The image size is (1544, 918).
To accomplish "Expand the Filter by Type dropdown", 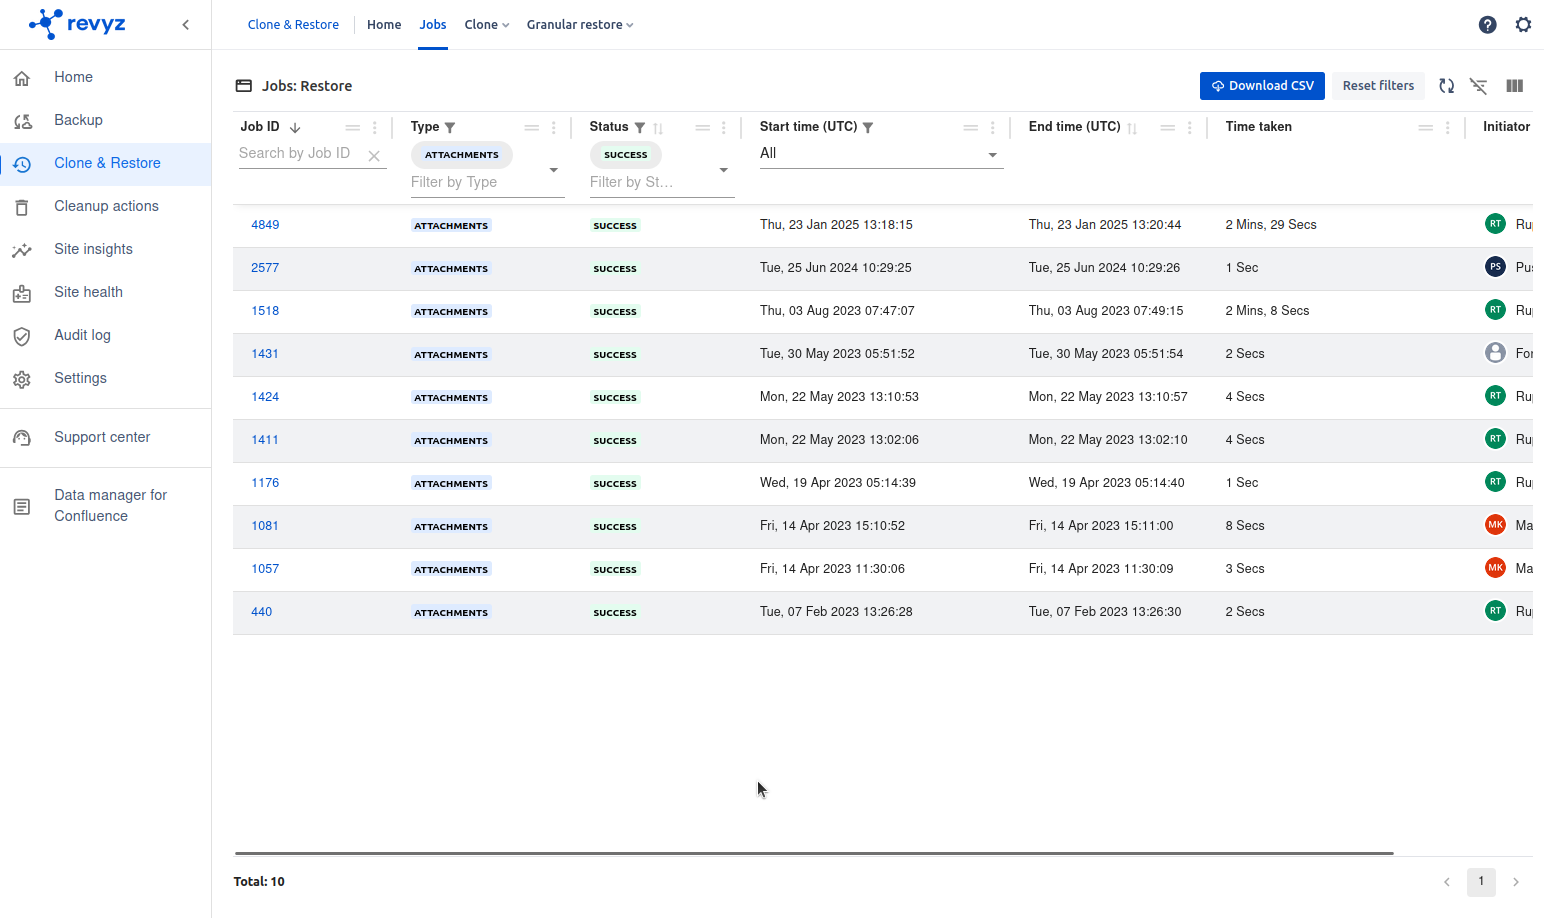I will 553,170.
